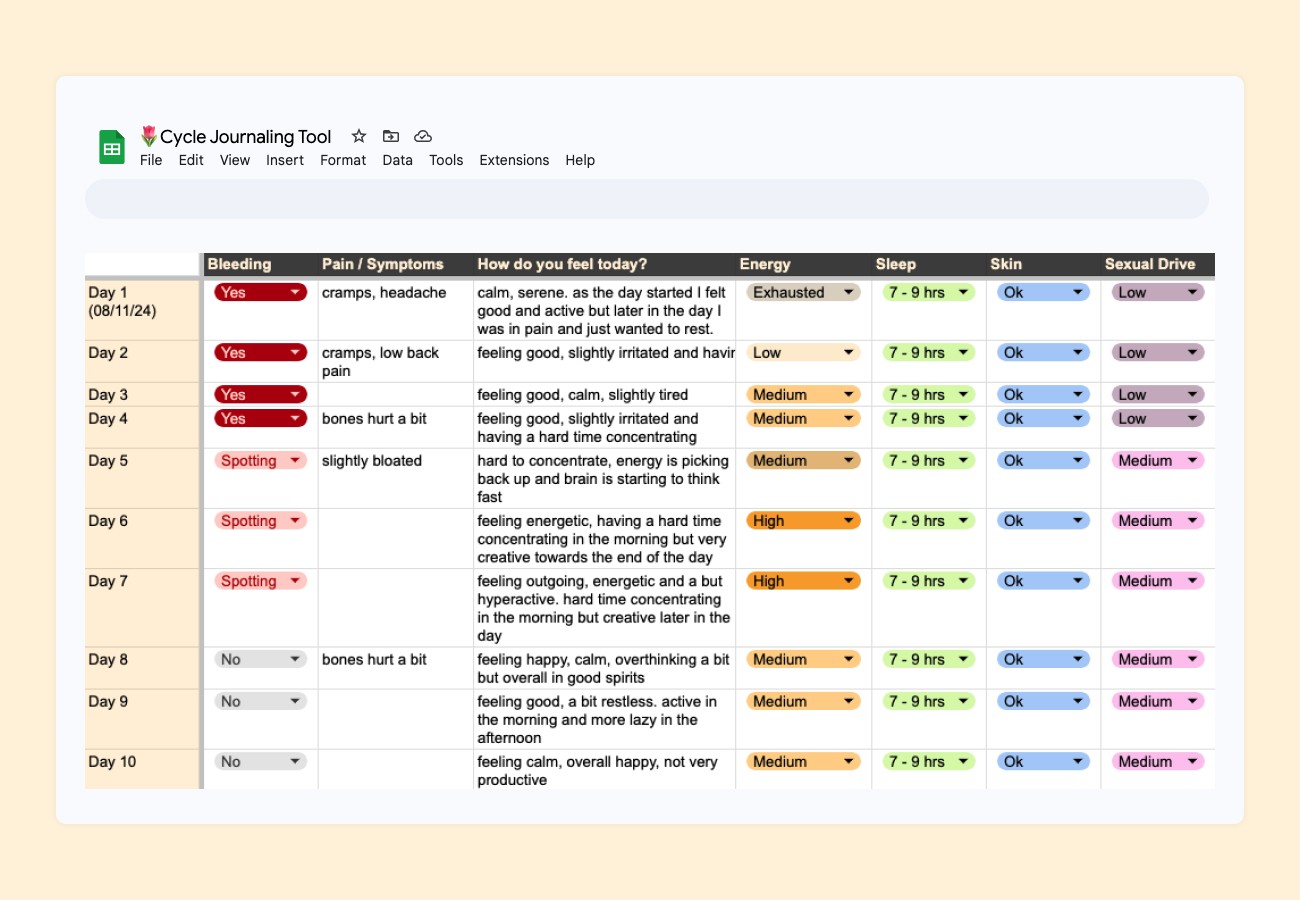Screen dimensions: 1300x900
Task: Star the Cycle Journaling Tool document
Action: [x=359, y=136]
